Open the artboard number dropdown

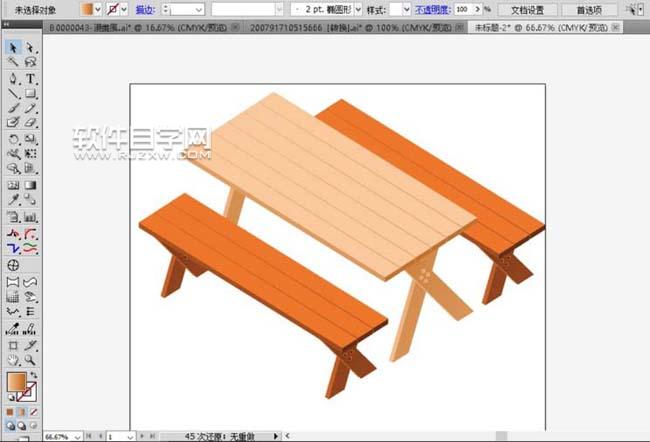click(x=130, y=437)
